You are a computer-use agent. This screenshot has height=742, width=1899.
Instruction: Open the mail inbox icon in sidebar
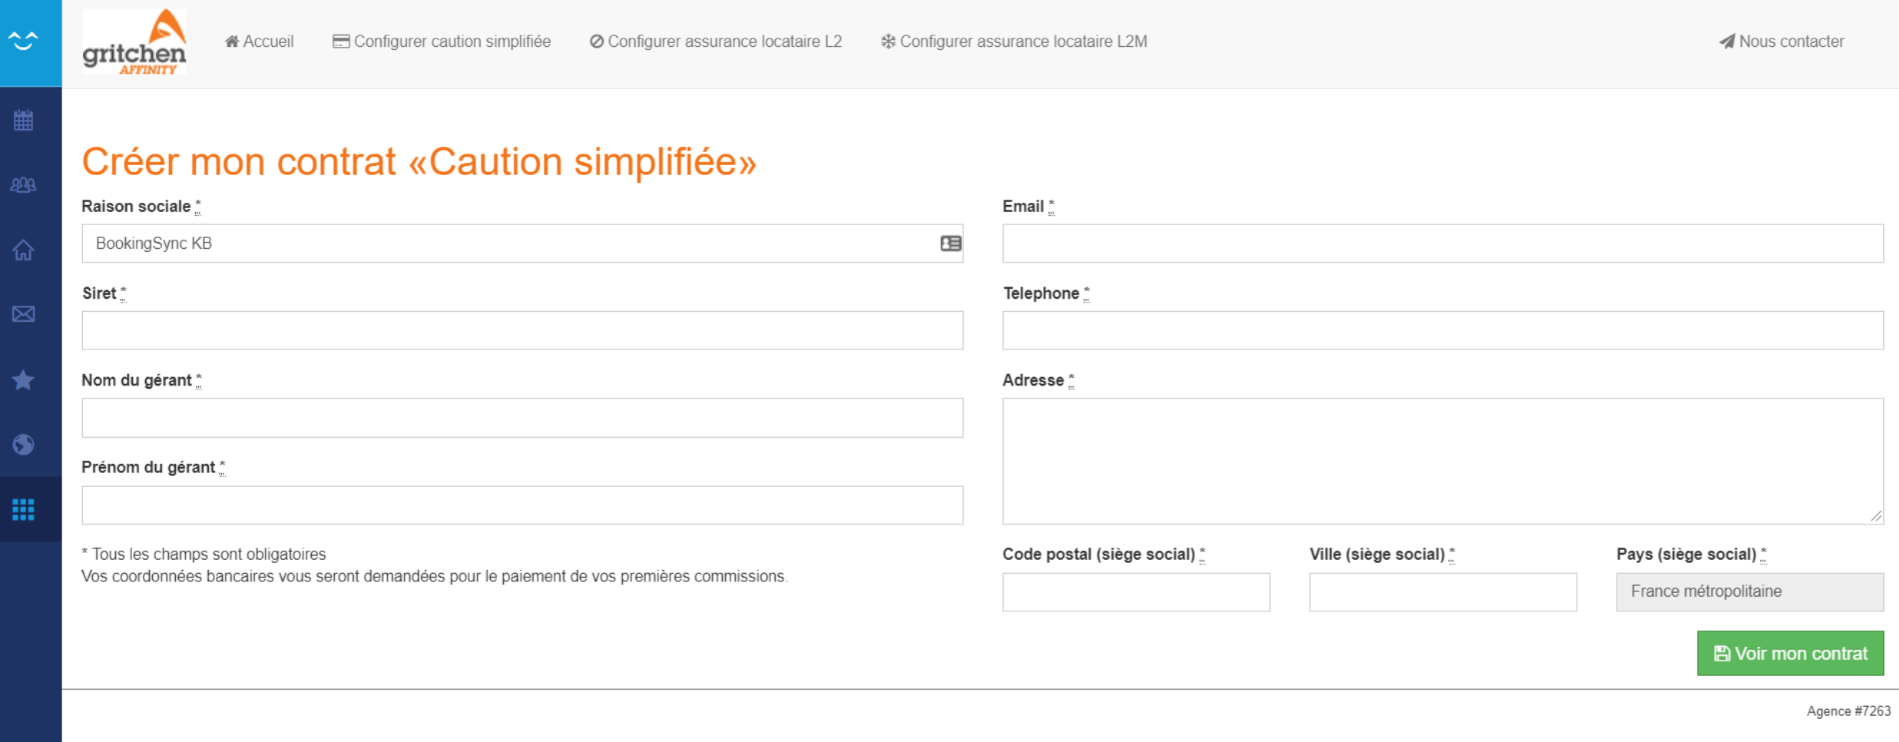click(23, 314)
